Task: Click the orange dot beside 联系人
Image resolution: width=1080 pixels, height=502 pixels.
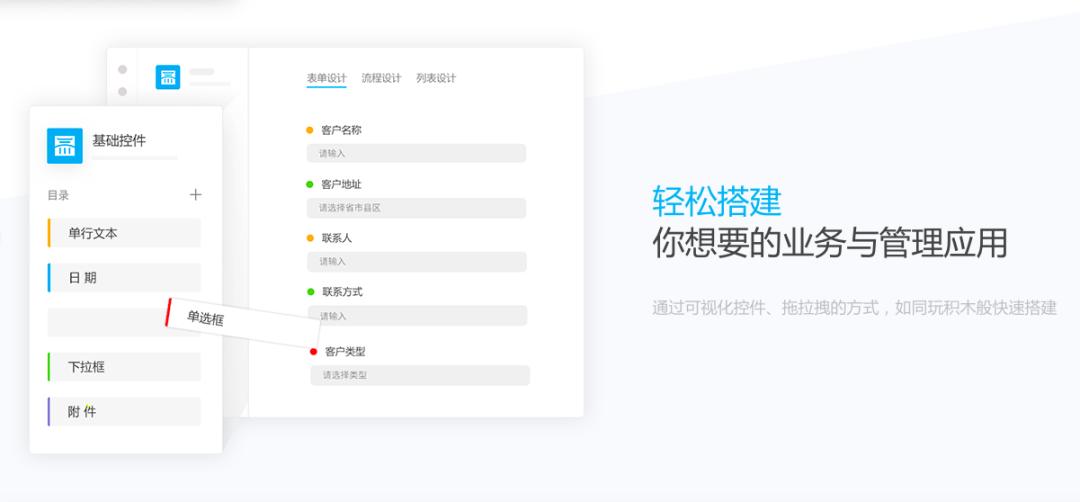Action: [x=310, y=238]
